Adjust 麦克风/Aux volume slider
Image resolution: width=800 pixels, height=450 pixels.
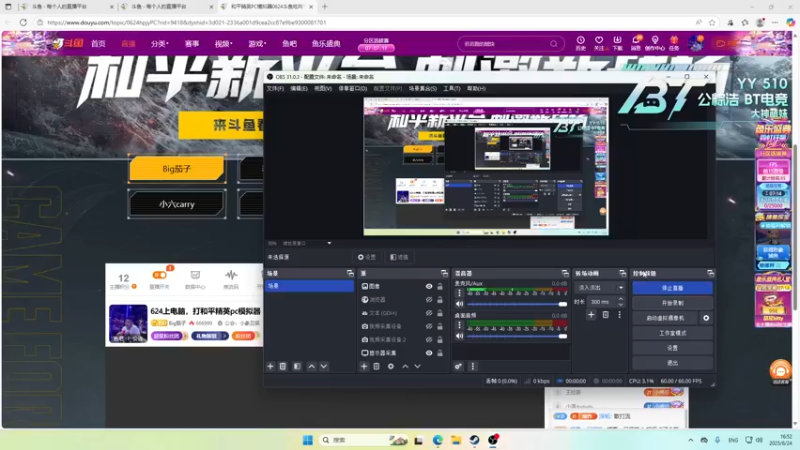point(517,304)
